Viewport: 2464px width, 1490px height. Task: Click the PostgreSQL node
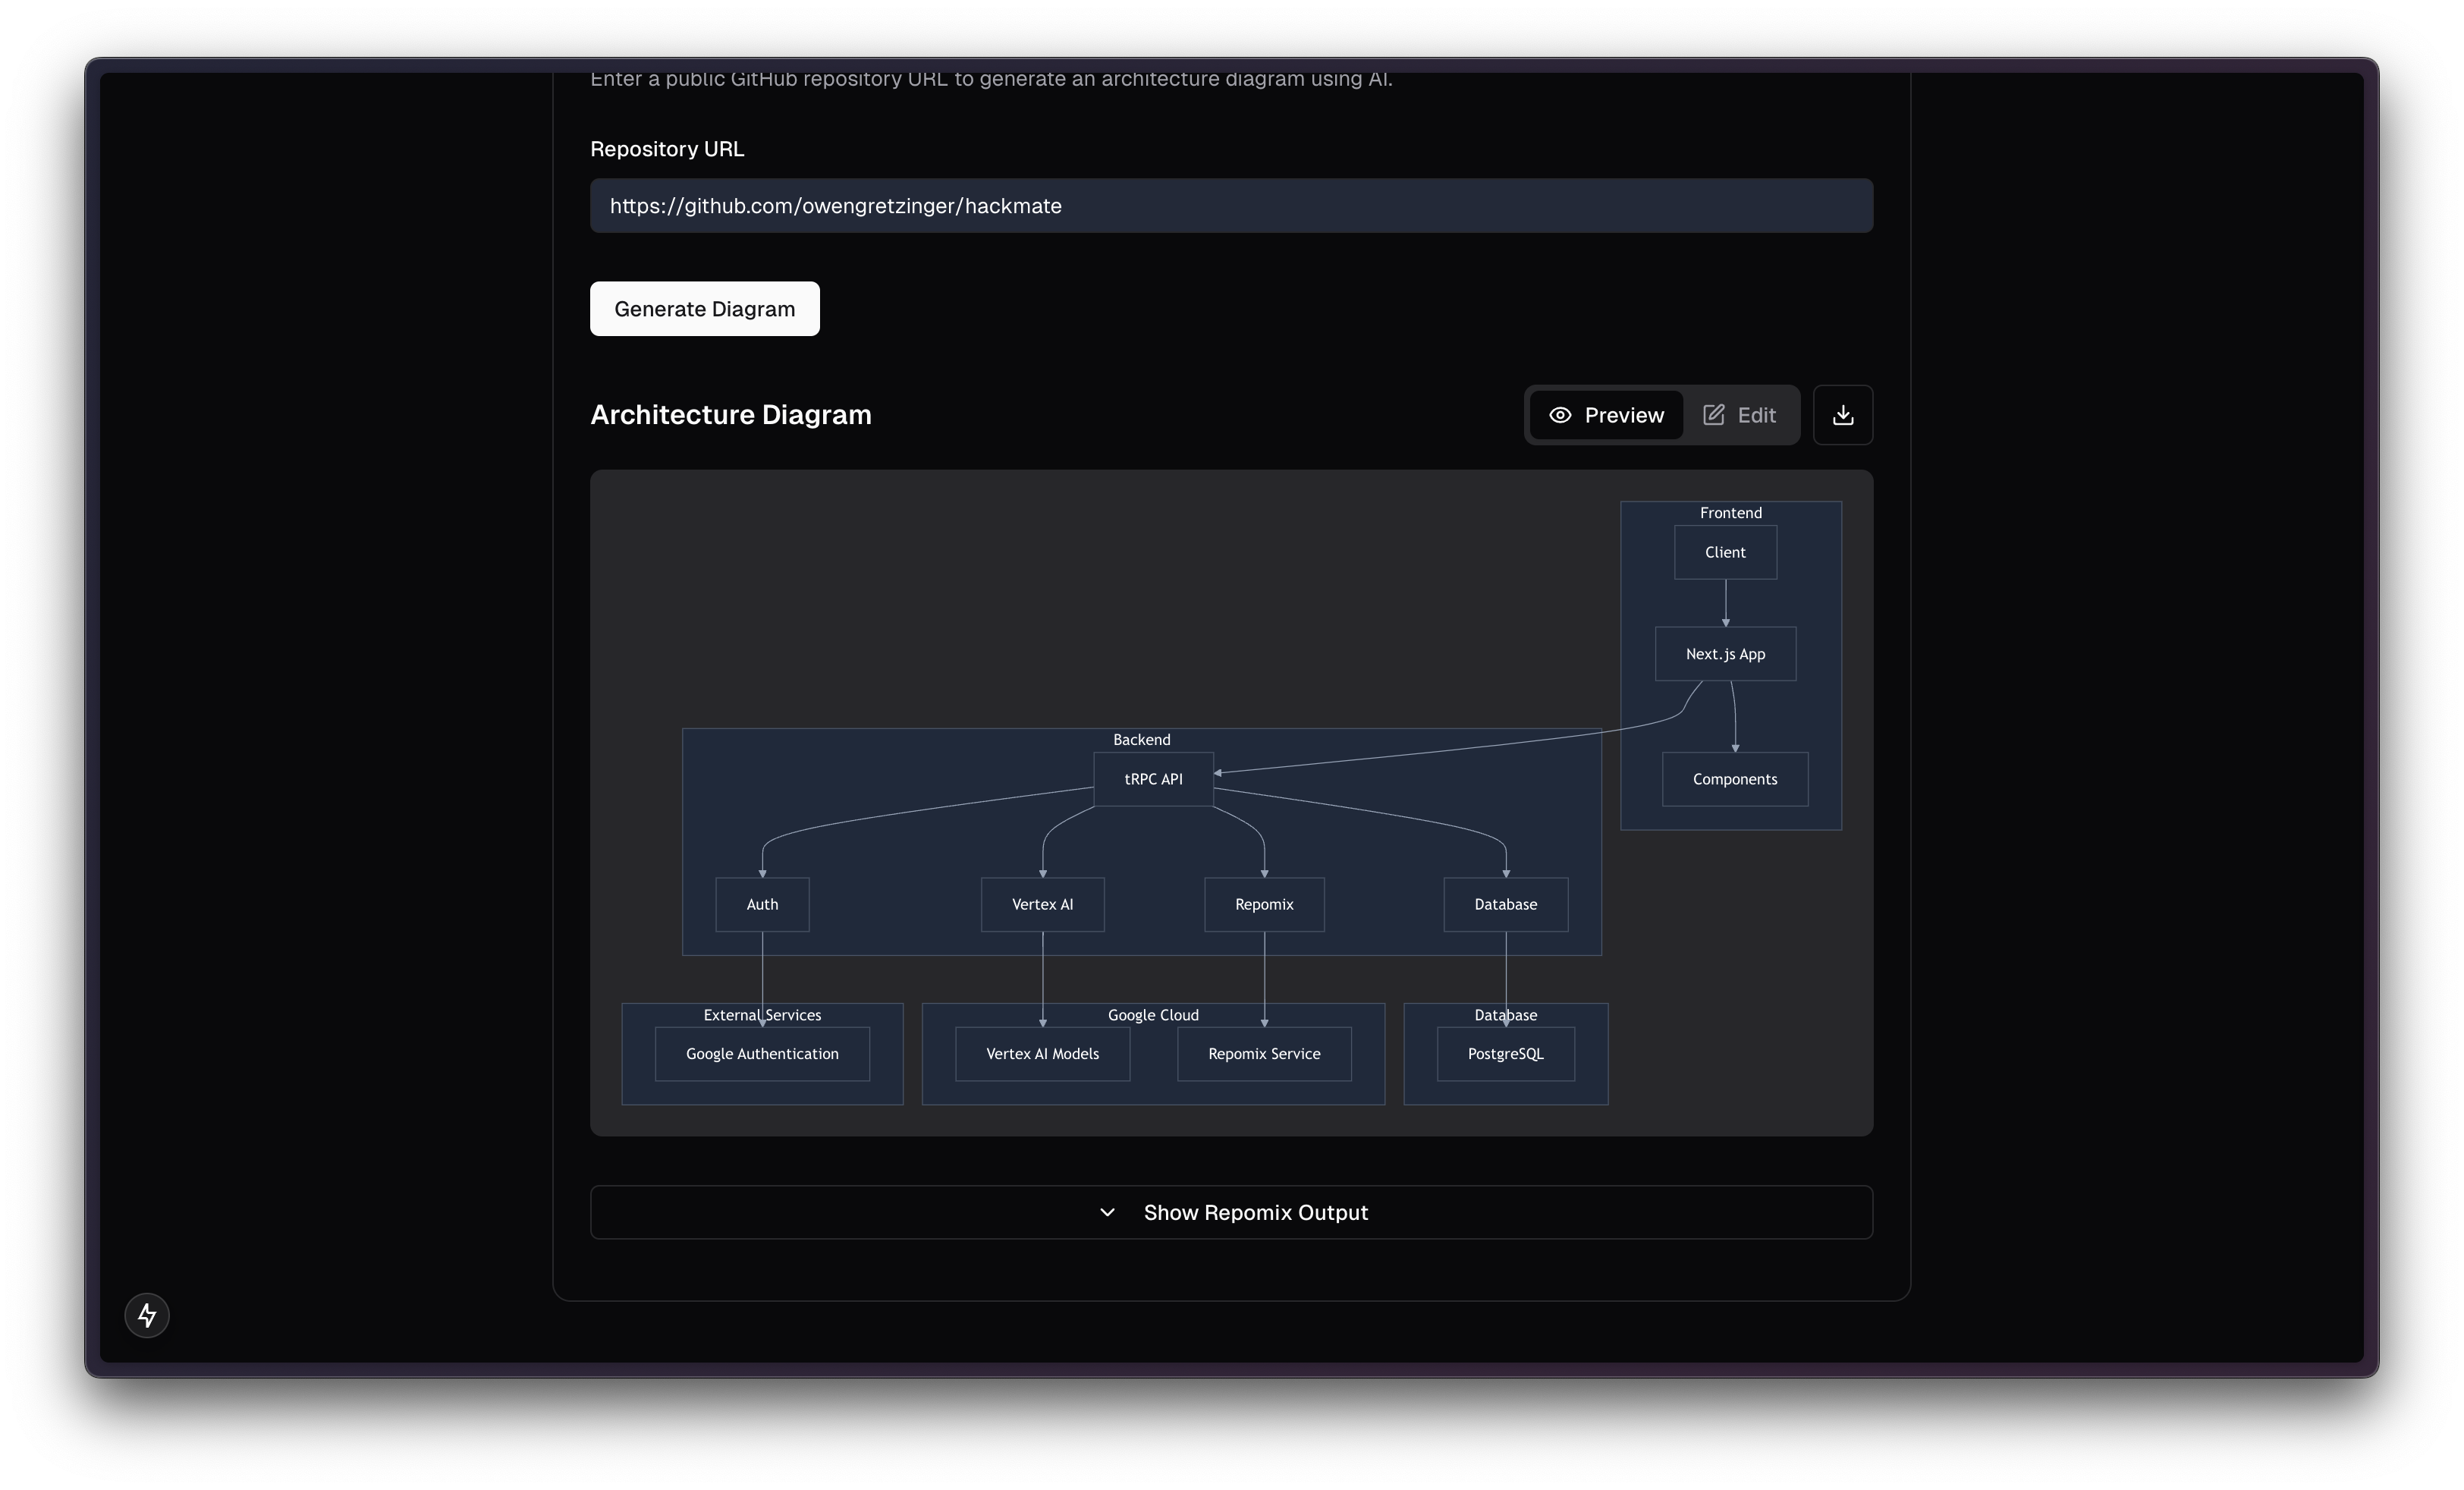(1505, 1054)
